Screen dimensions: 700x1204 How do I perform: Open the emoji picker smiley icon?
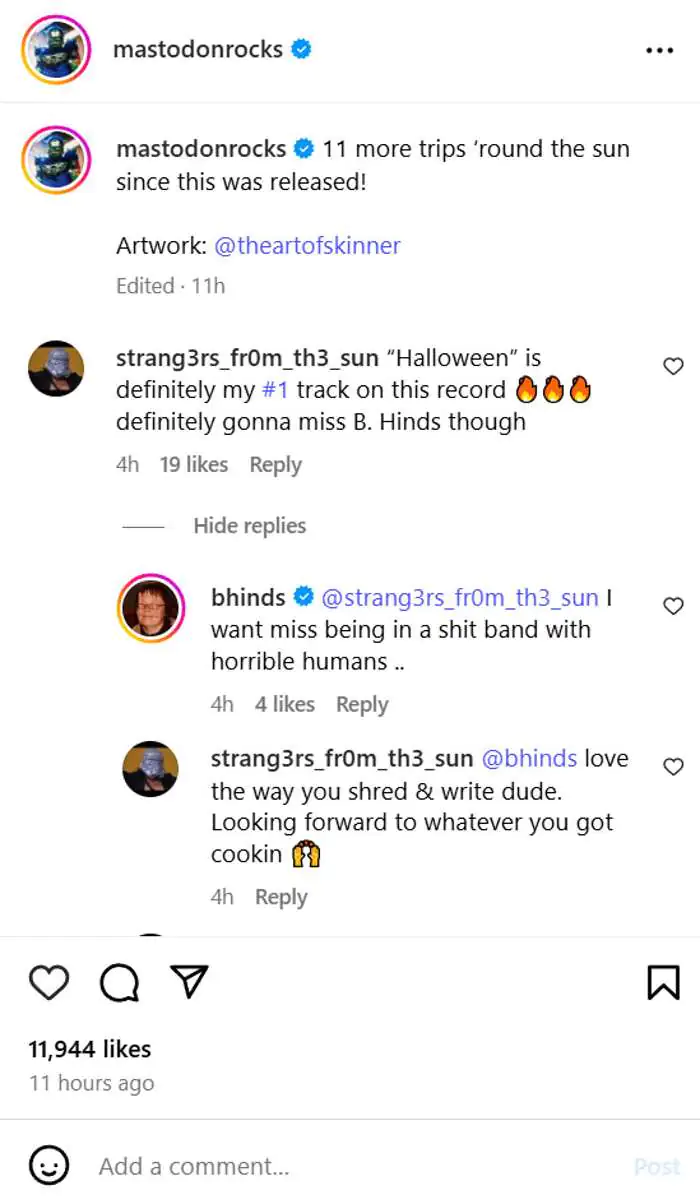click(x=49, y=1166)
